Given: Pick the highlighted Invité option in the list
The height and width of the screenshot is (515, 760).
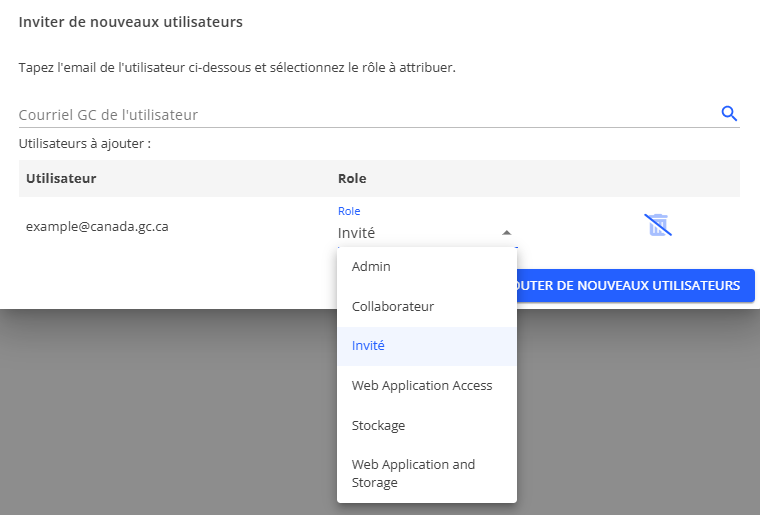Looking at the screenshot, I should pos(427,346).
